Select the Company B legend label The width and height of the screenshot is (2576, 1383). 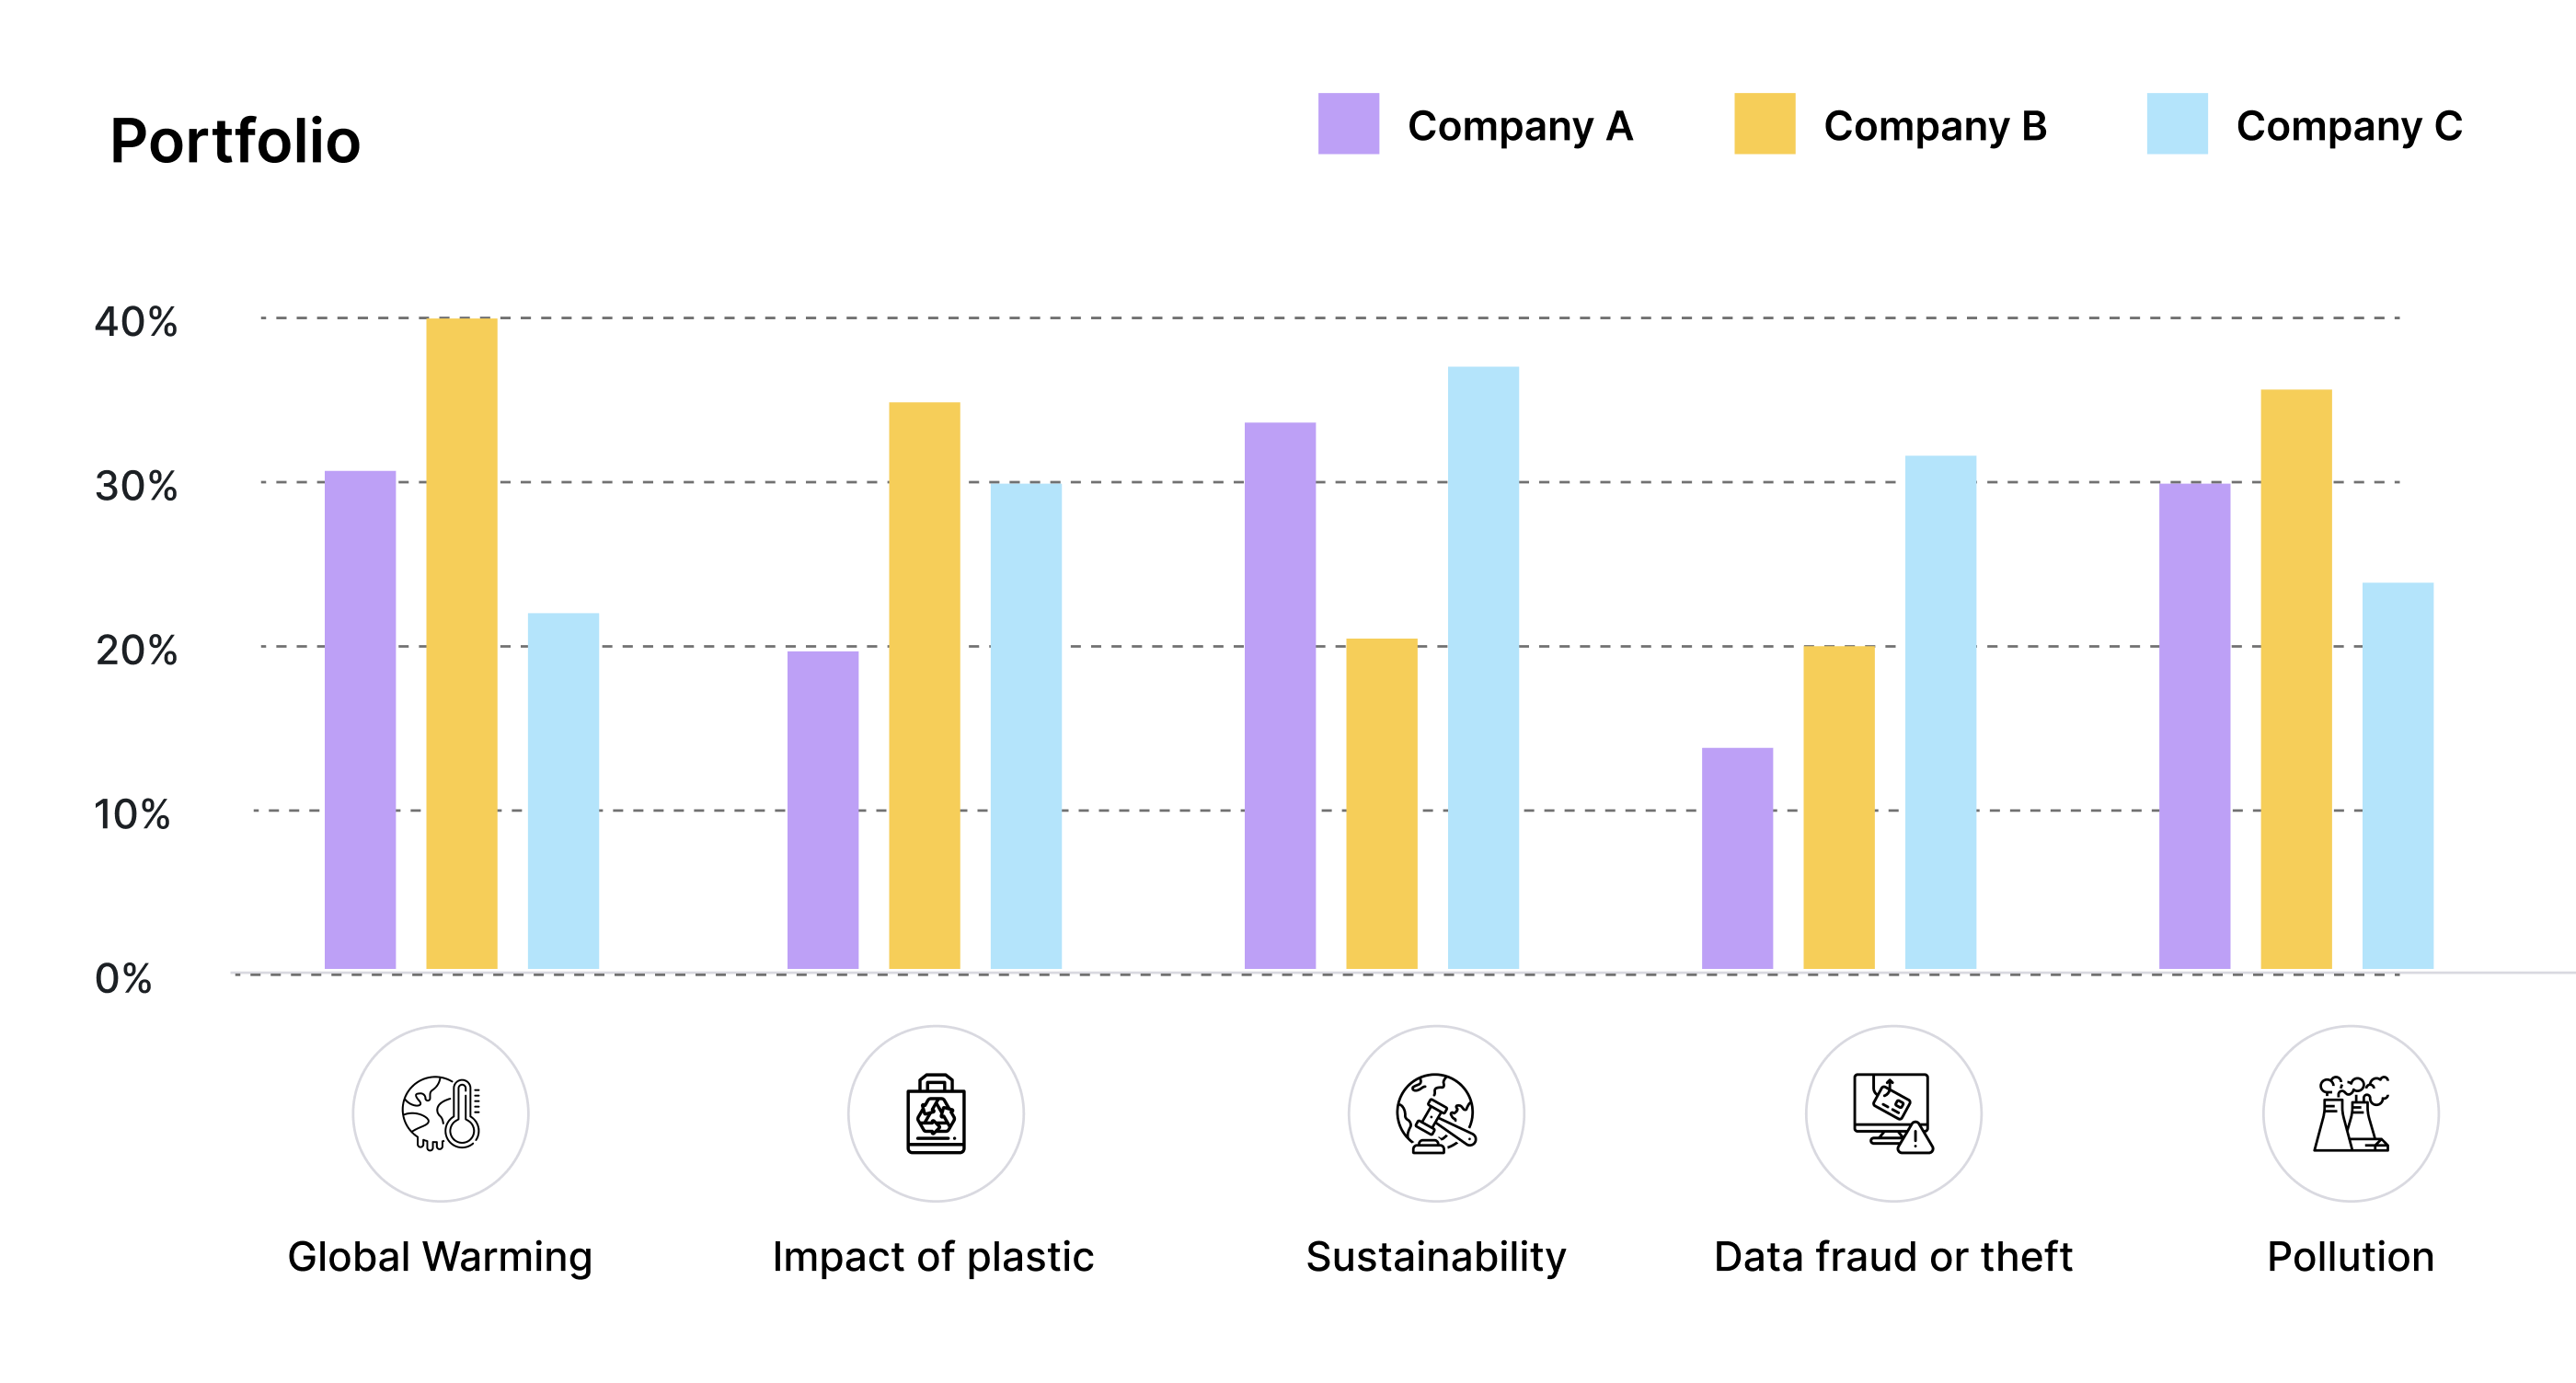pos(1935,126)
